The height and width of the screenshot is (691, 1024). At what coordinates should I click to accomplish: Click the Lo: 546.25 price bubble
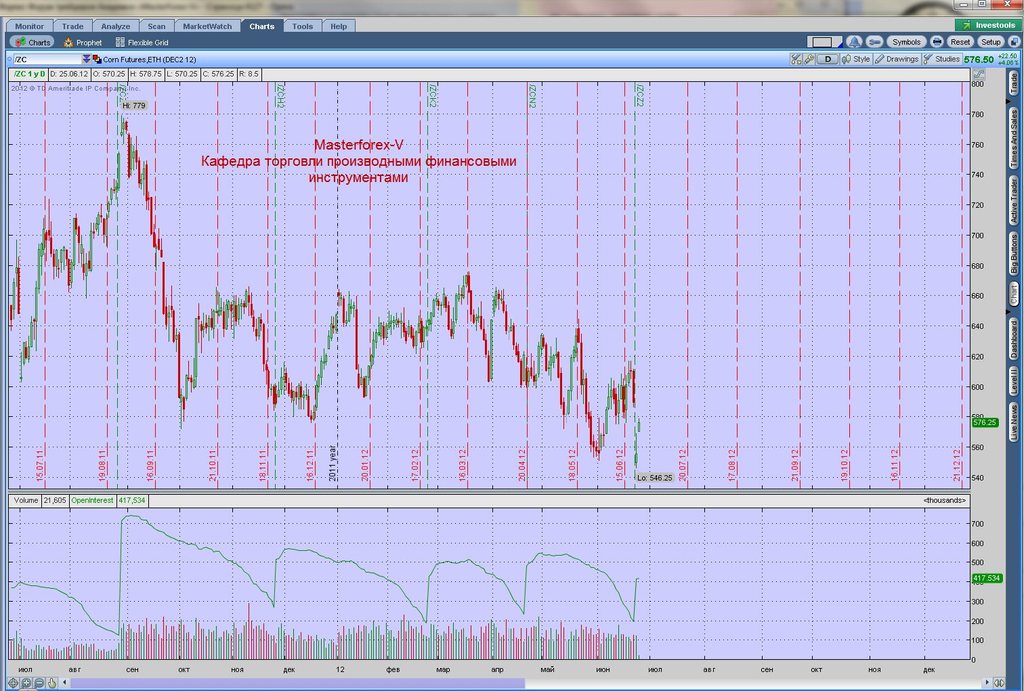pos(654,477)
